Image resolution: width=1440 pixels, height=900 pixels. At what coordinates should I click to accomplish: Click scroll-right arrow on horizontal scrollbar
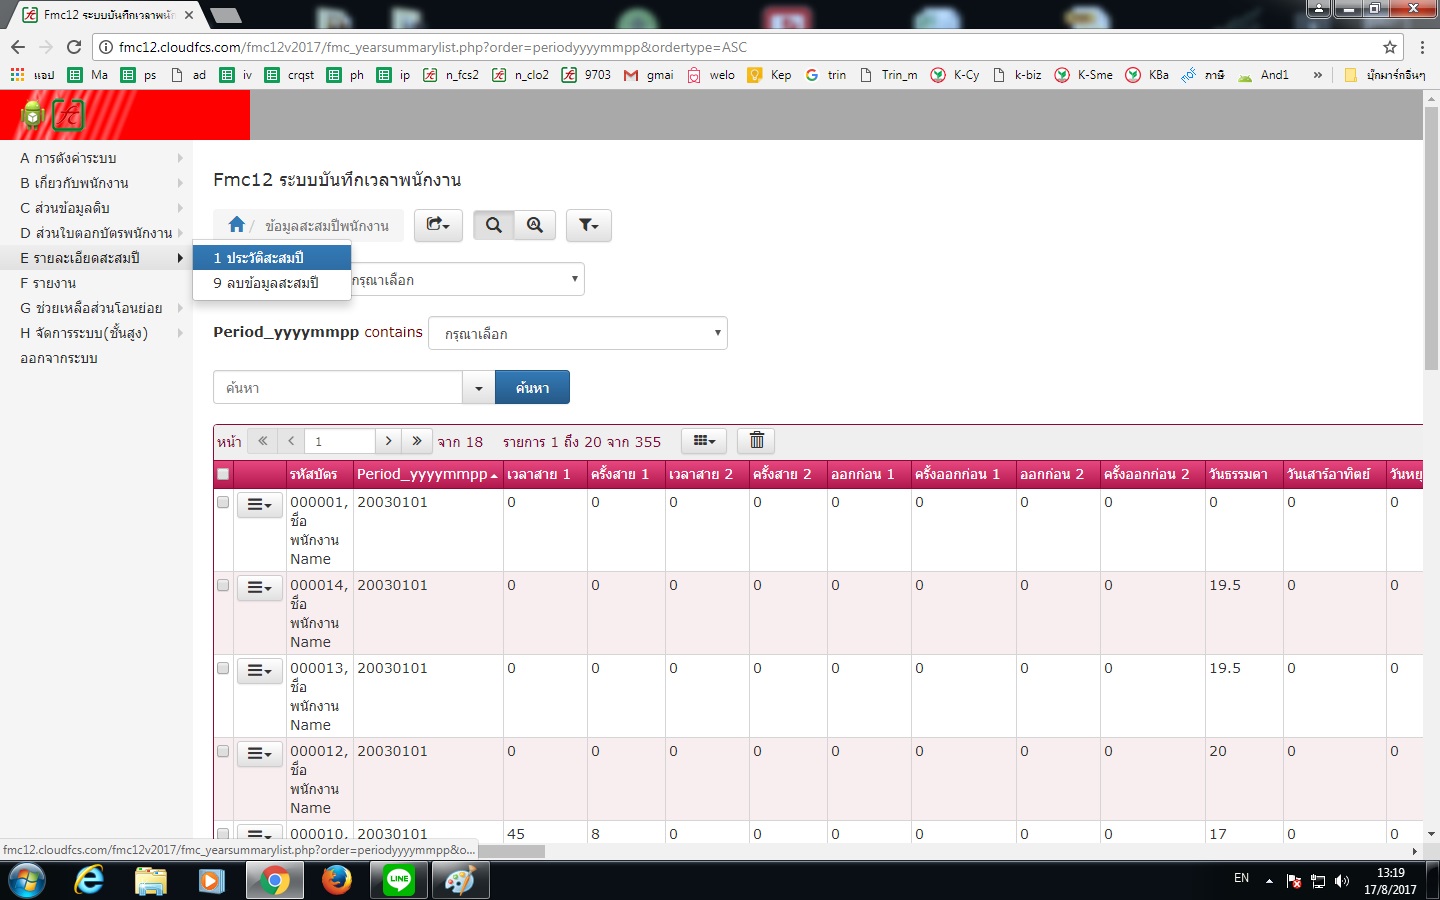click(1415, 851)
